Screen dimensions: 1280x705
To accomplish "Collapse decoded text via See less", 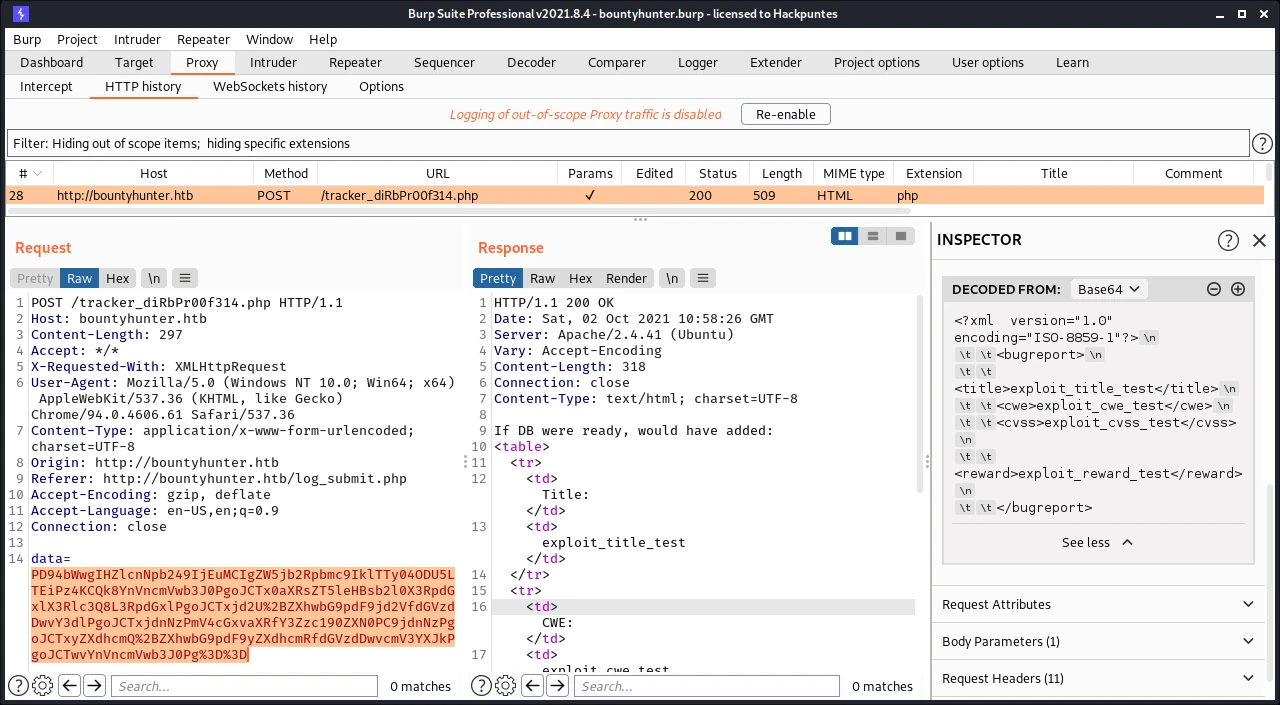I will [x=1097, y=542].
